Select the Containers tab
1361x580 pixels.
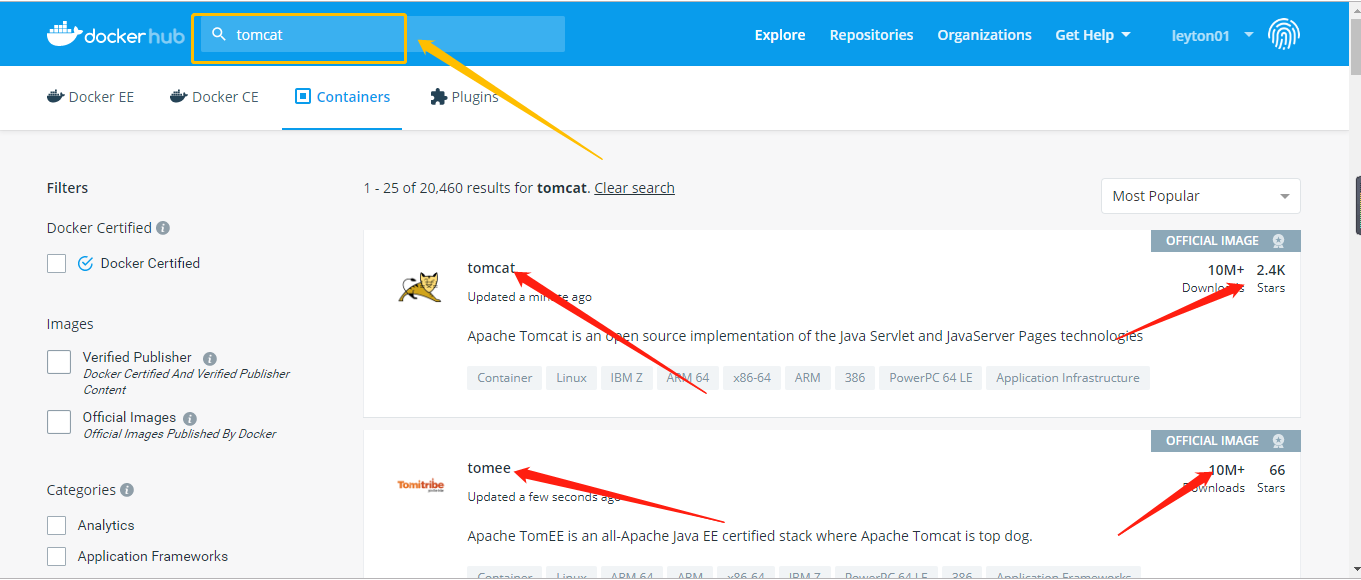click(x=342, y=97)
